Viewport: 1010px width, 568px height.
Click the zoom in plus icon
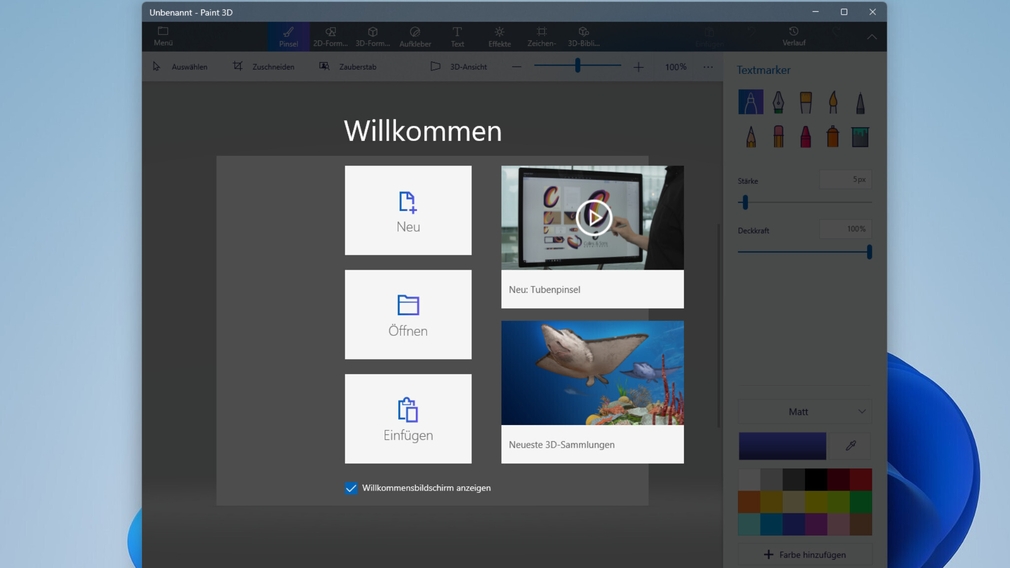tap(638, 66)
